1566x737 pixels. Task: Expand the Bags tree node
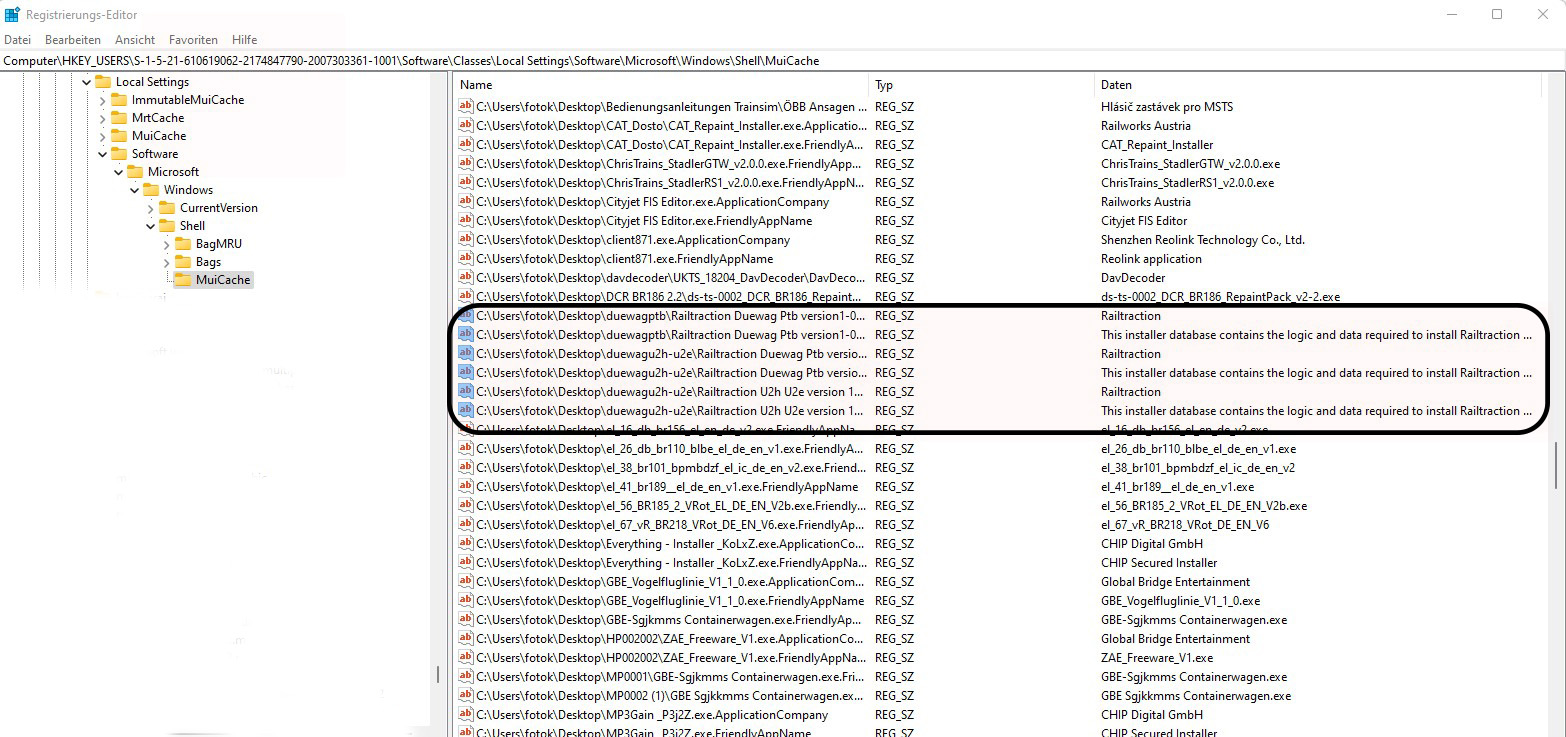pyautogui.click(x=166, y=262)
